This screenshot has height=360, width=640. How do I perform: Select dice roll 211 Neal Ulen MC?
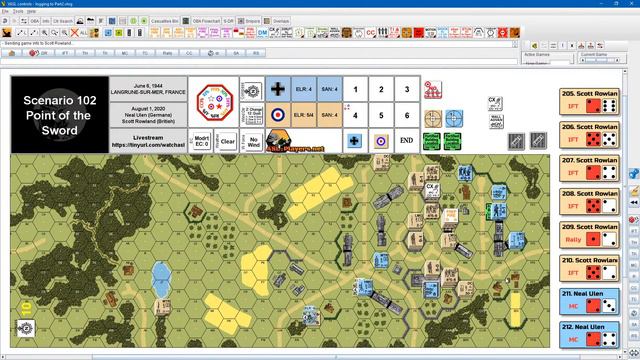589,302
